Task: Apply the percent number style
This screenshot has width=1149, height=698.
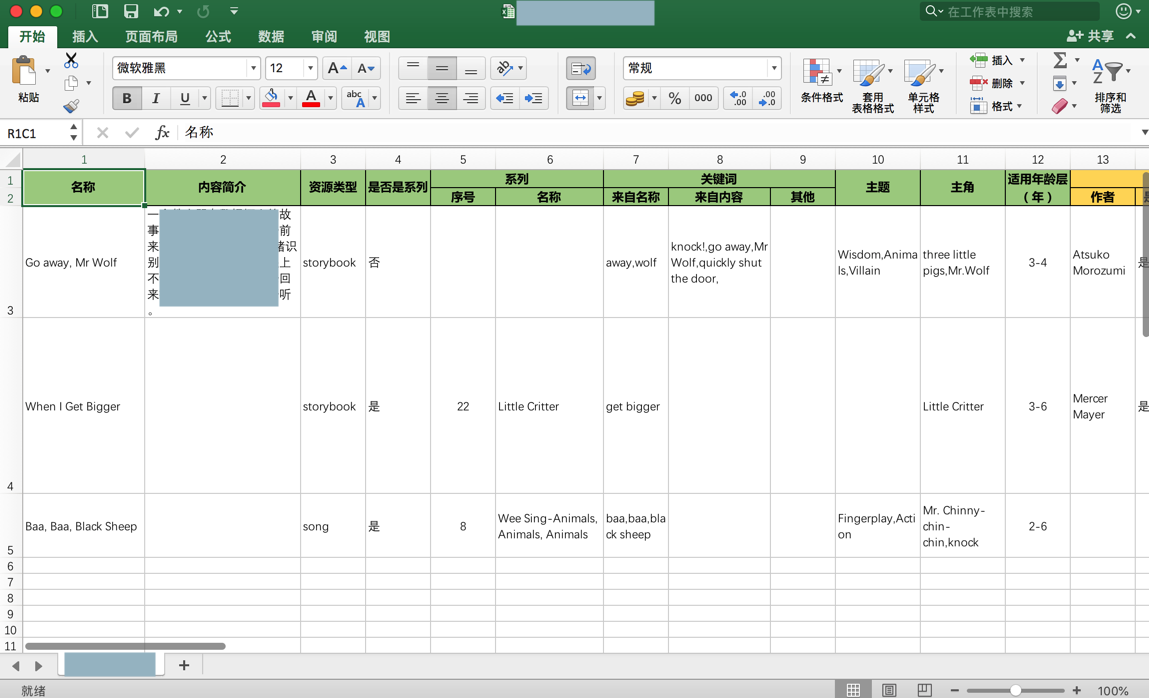Action: click(x=675, y=98)
